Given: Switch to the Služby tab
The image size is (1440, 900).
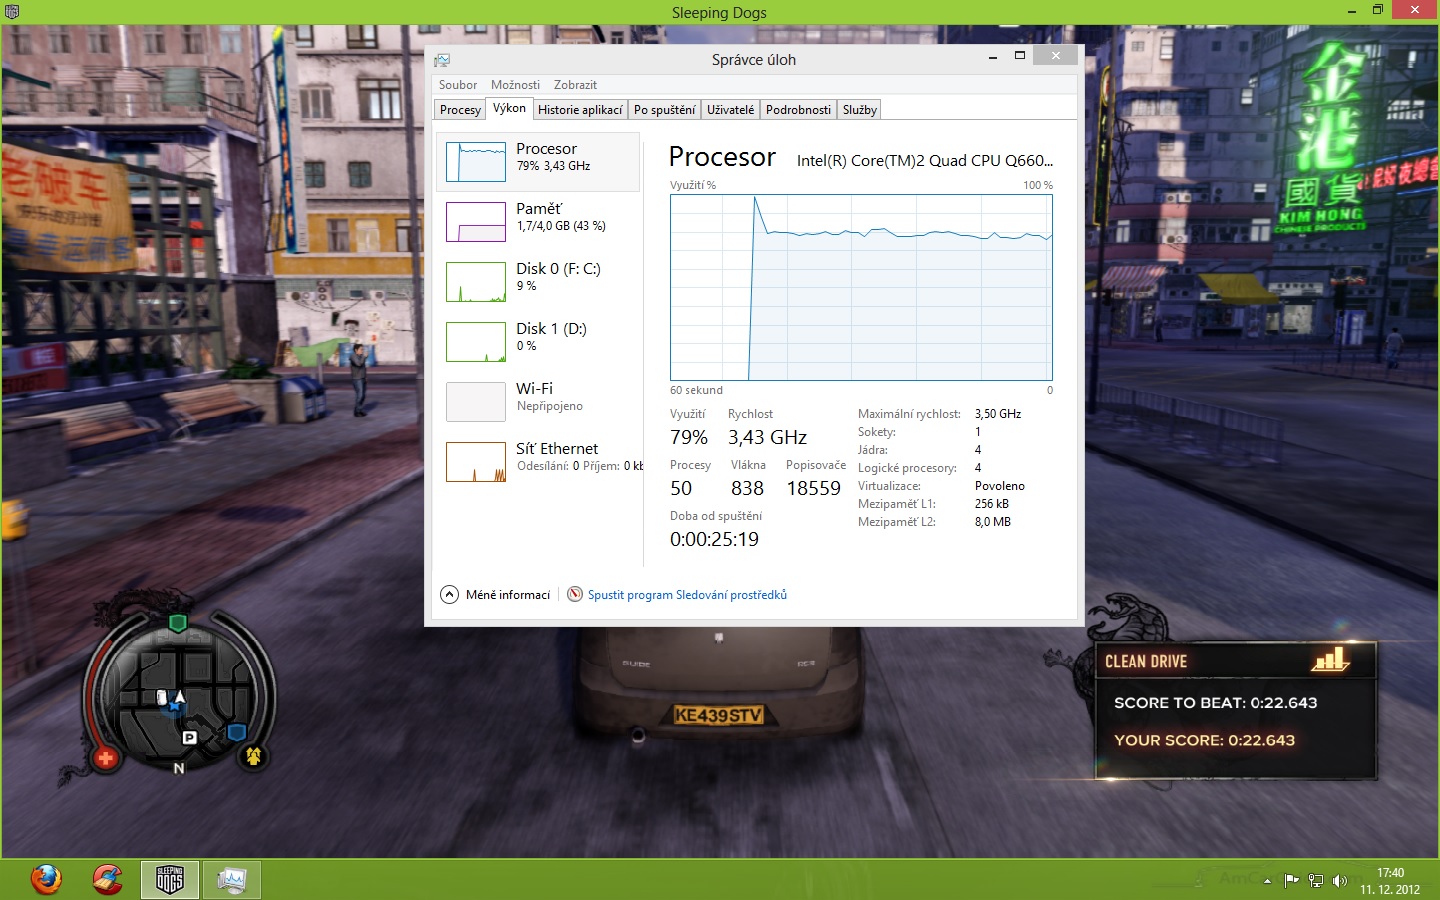Looking at the screenshot, I should [x=859, y=110].
